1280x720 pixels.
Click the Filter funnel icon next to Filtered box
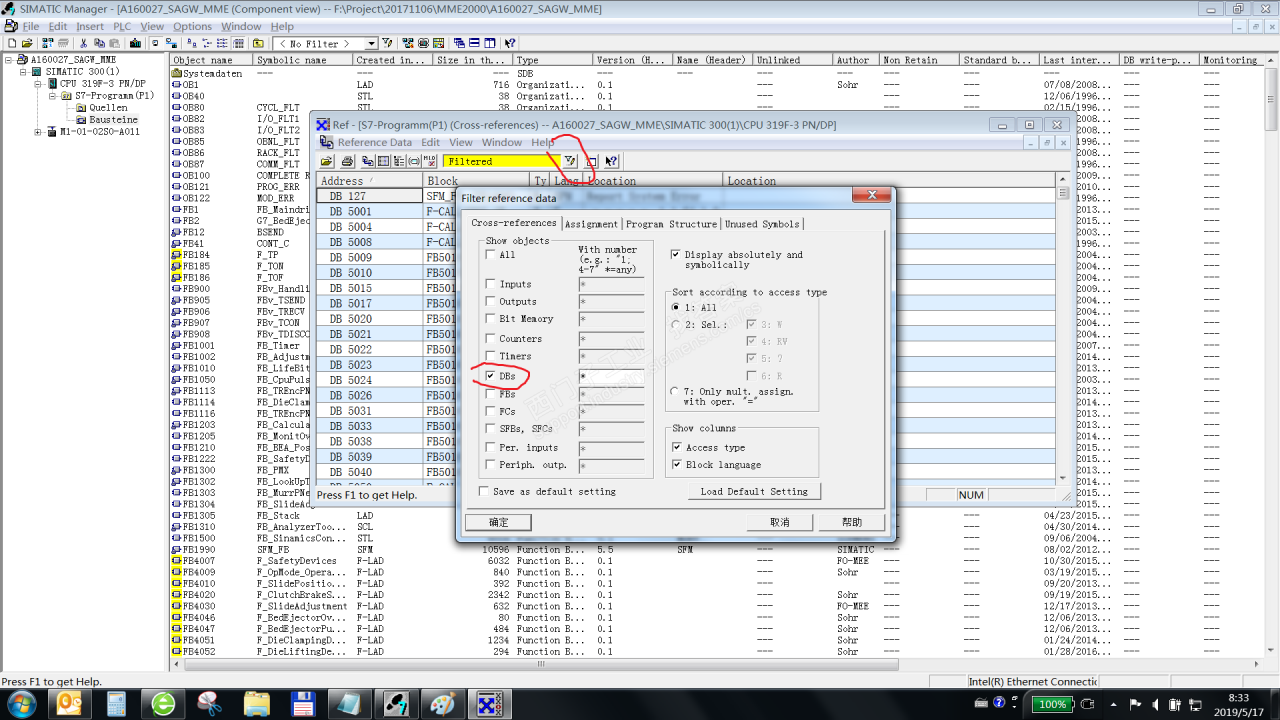click(570, 161)
